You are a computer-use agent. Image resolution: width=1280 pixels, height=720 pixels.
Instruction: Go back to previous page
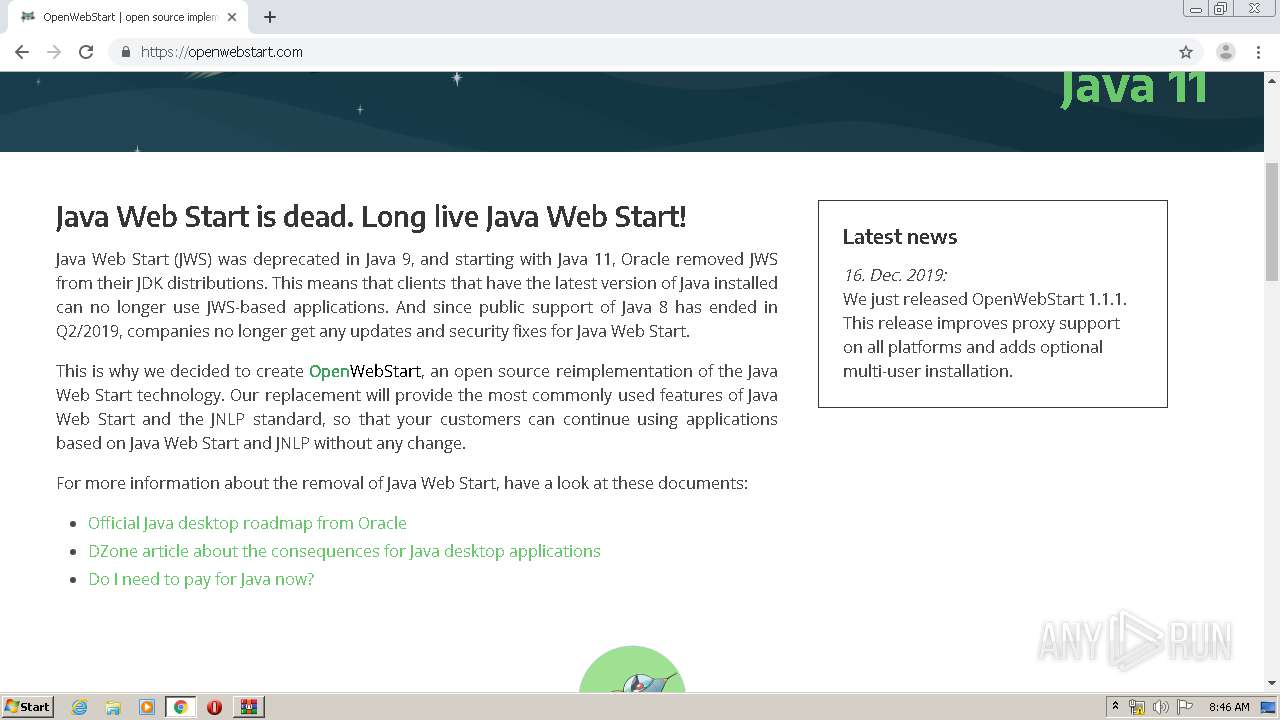pyautogui.click(x=22, y=52)
